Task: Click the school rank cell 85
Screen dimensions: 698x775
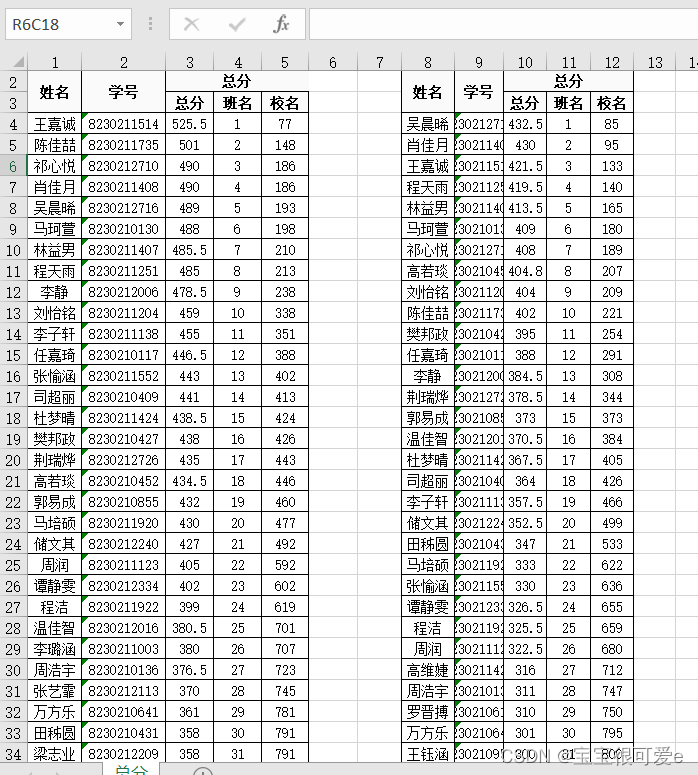Action: click(x=612, y=124)
